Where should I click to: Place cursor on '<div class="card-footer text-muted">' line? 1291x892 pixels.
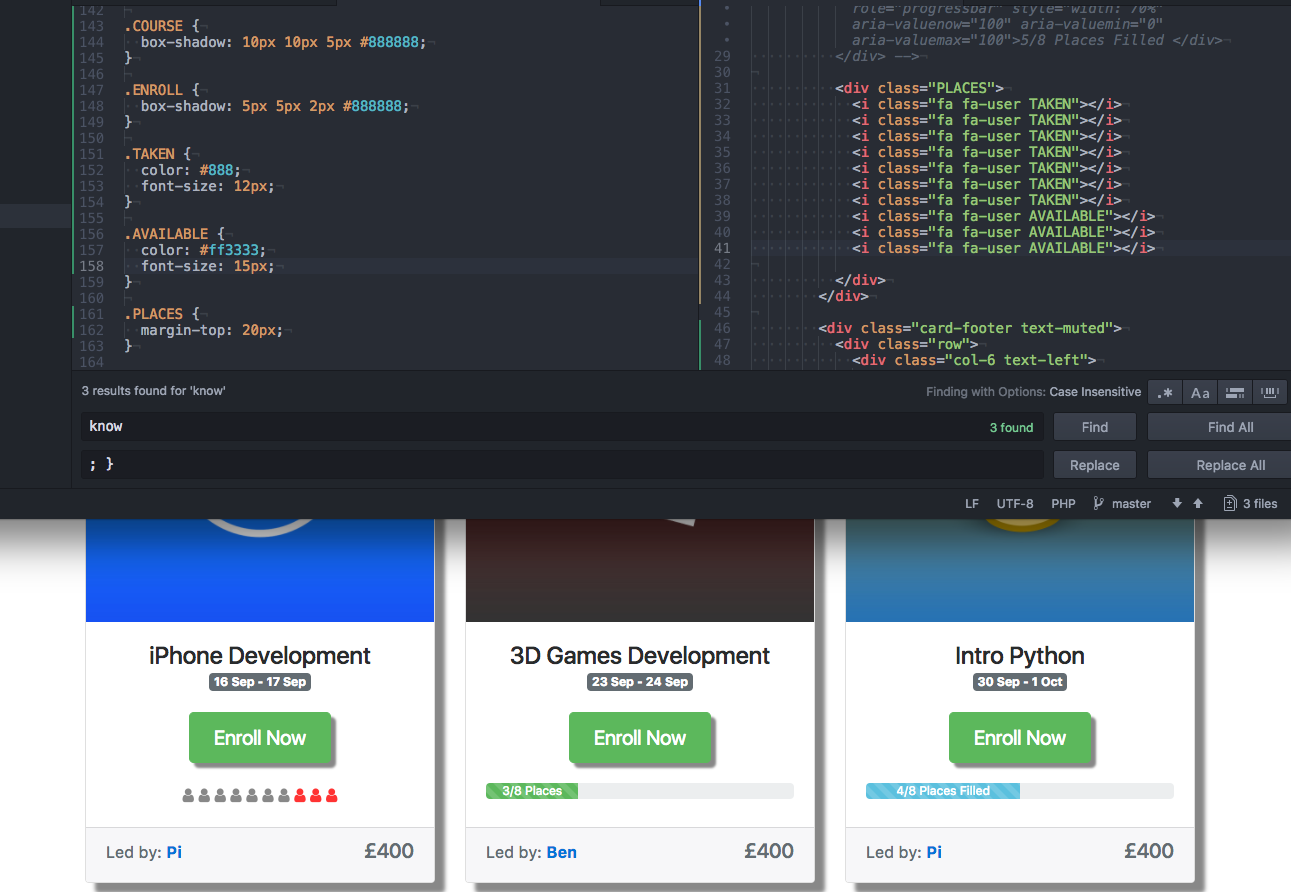point(970,328)
